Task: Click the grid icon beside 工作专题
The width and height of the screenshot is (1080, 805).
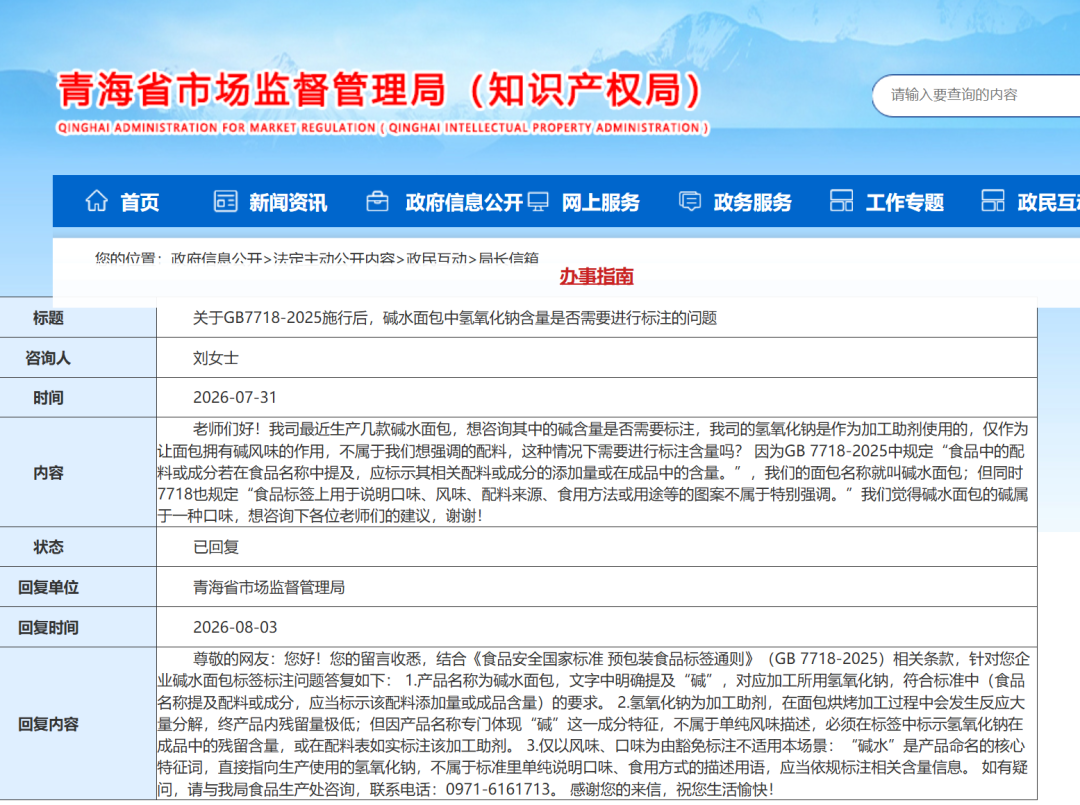Action: 841,201
